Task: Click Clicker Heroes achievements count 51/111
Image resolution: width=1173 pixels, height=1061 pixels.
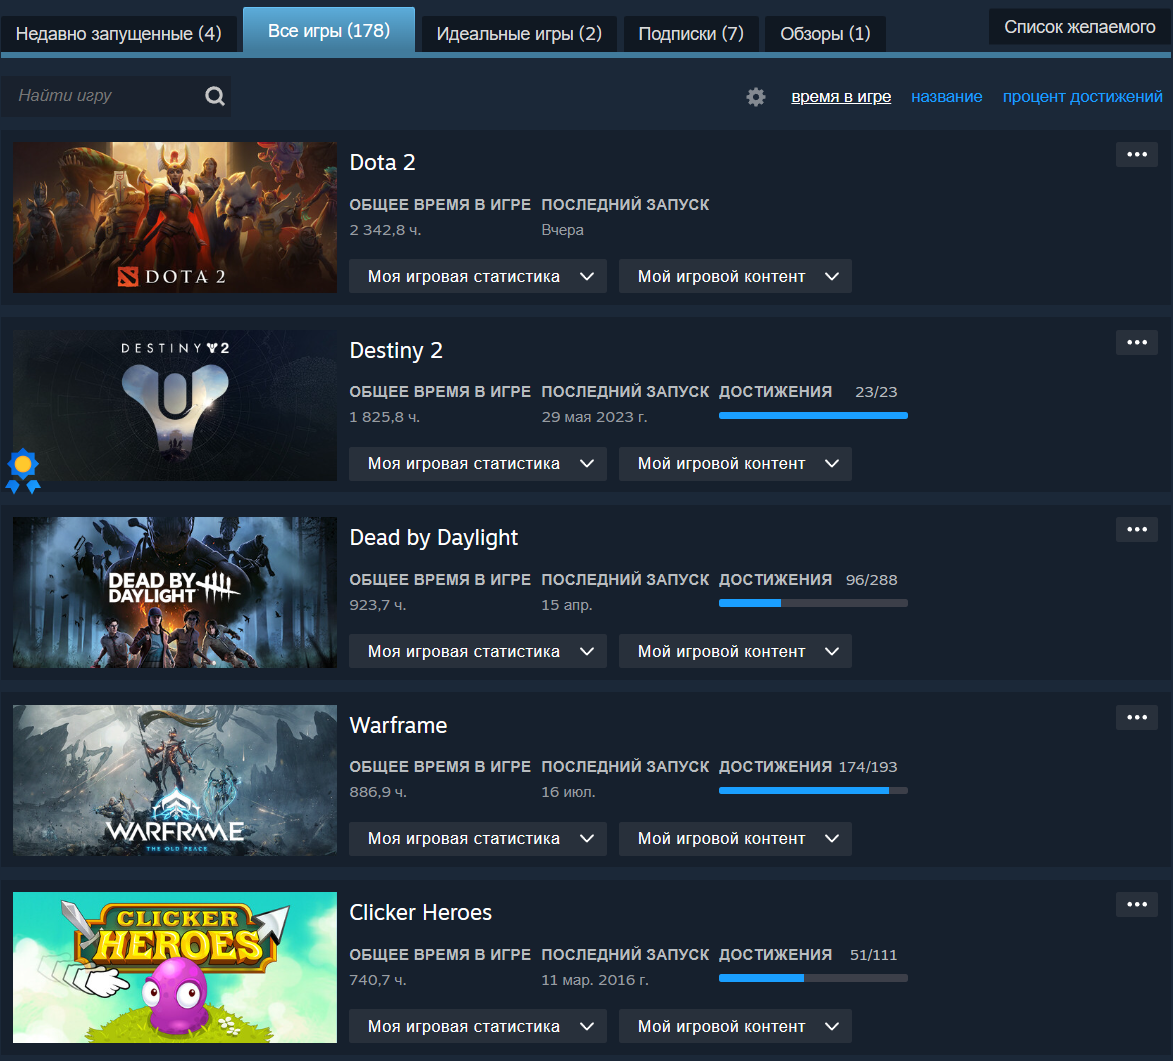Action: pos(873,955)
